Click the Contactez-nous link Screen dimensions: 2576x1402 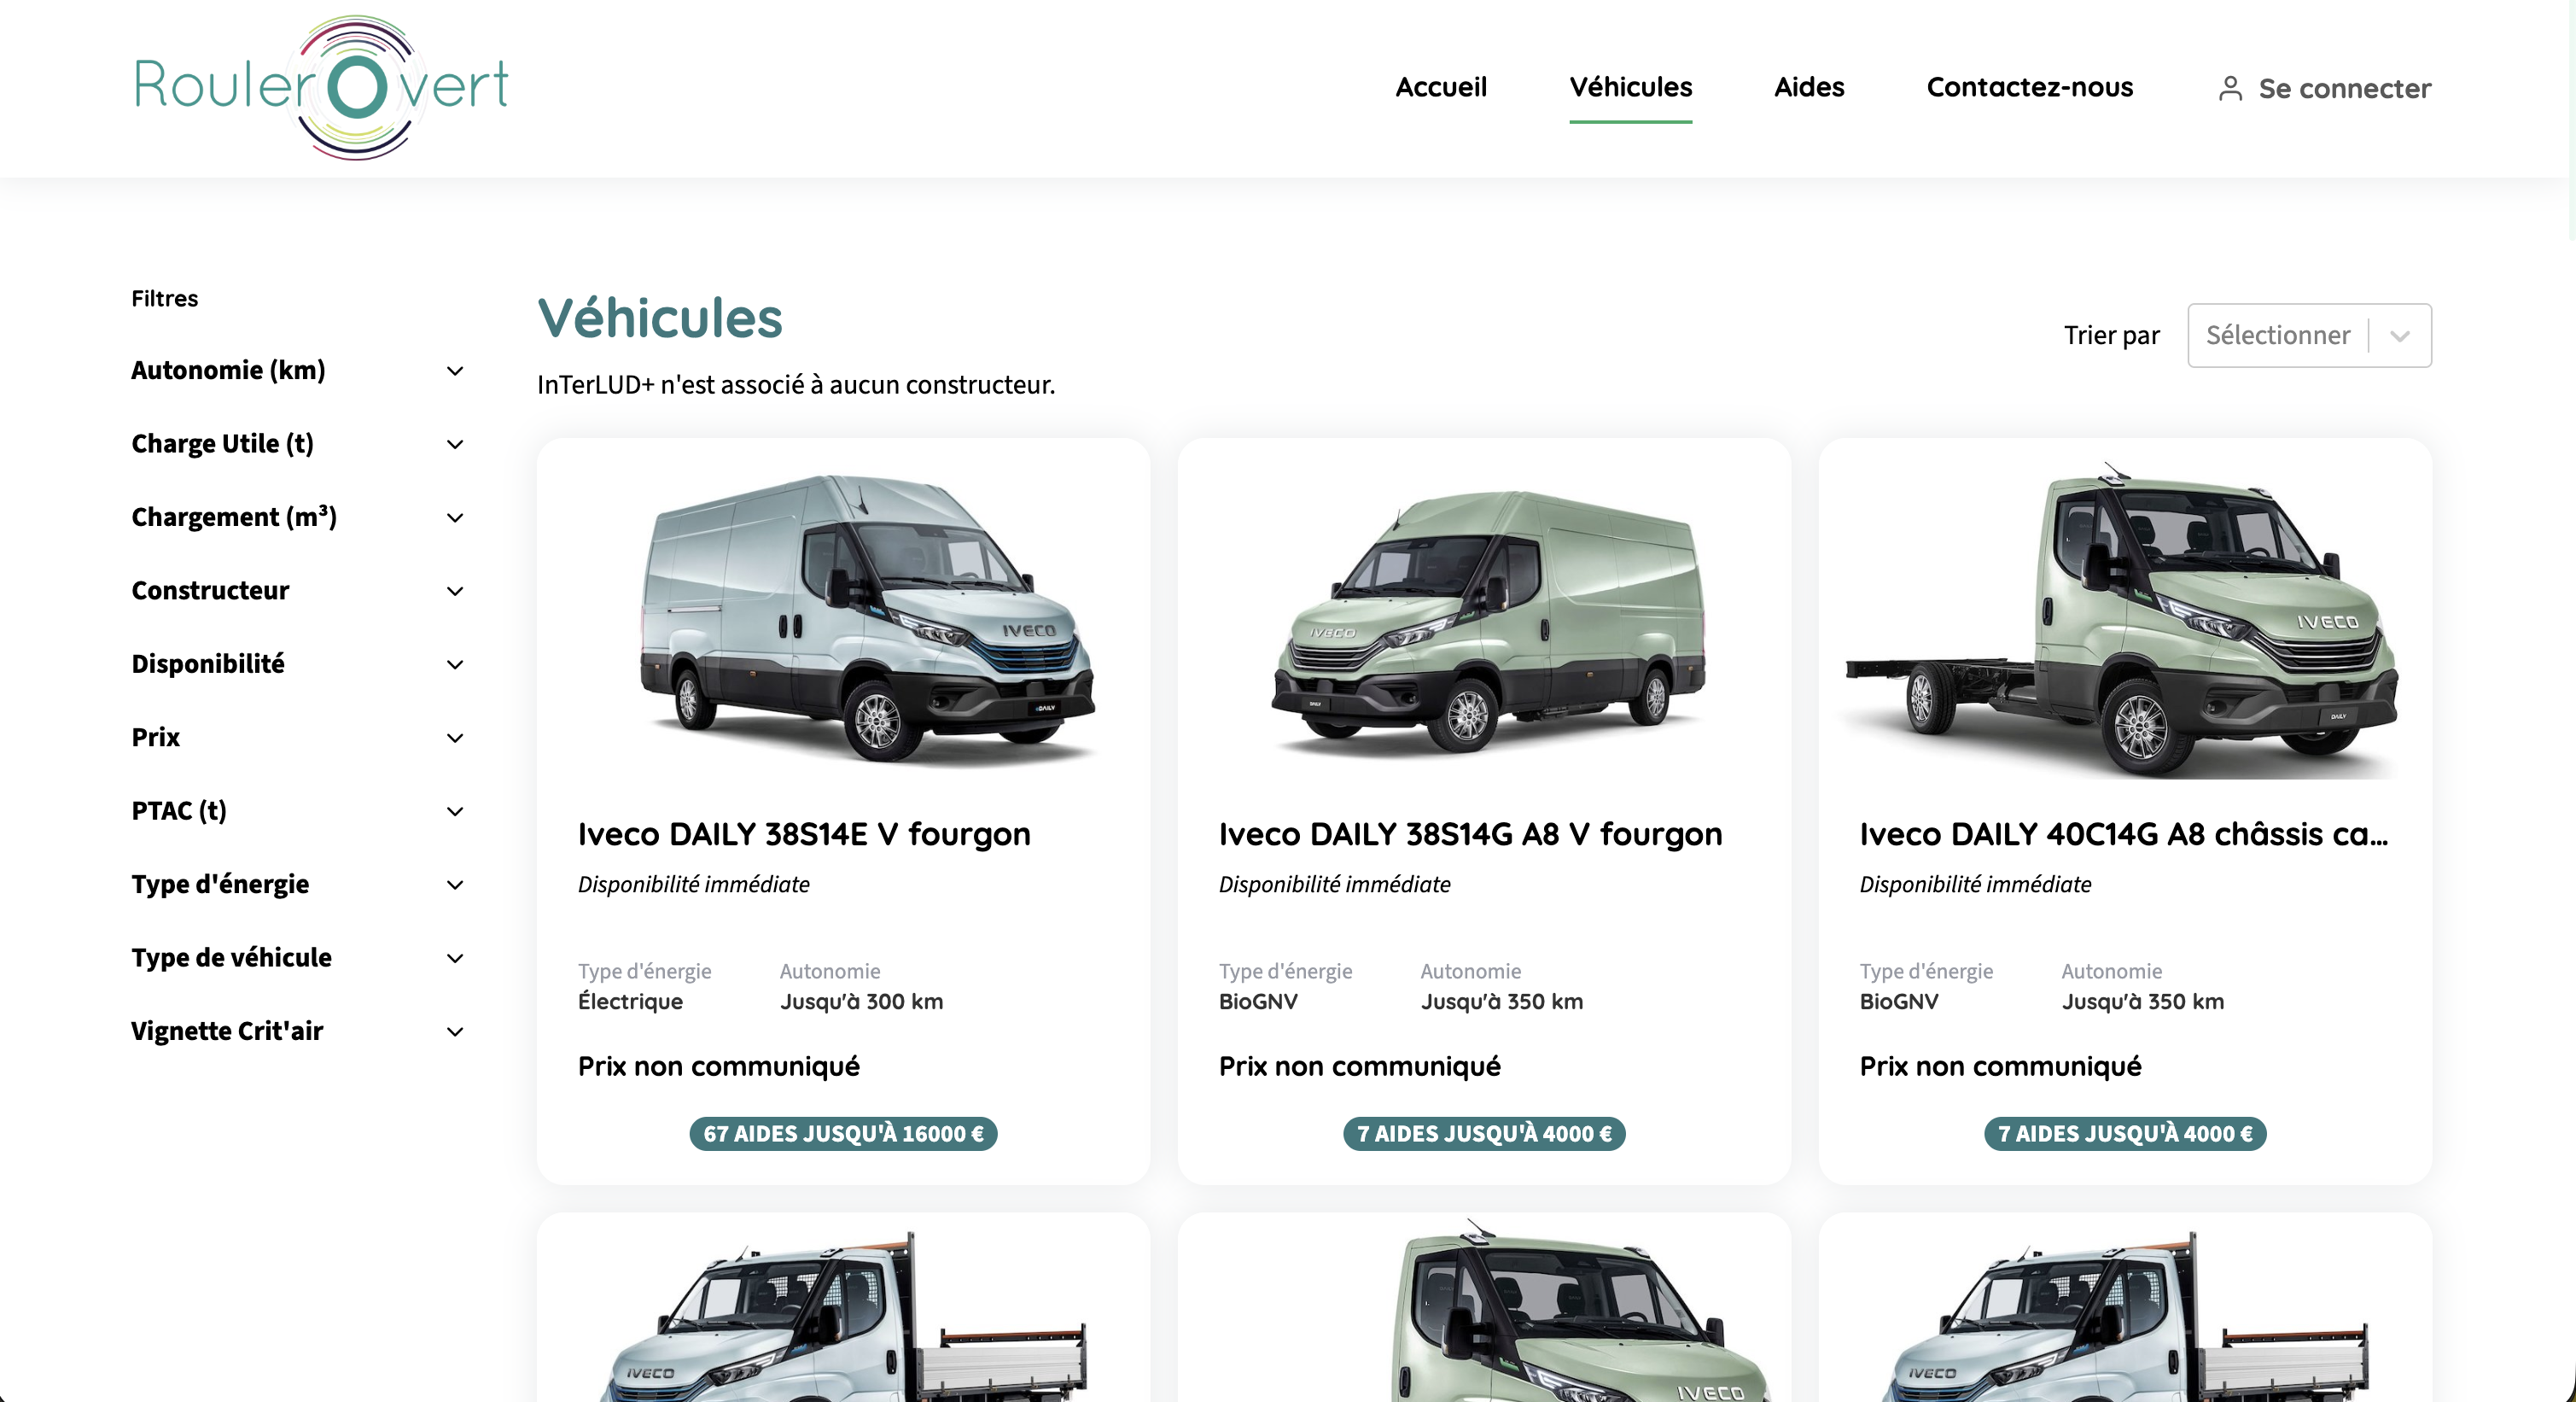pyautogui.click(x=2029, y=87)
